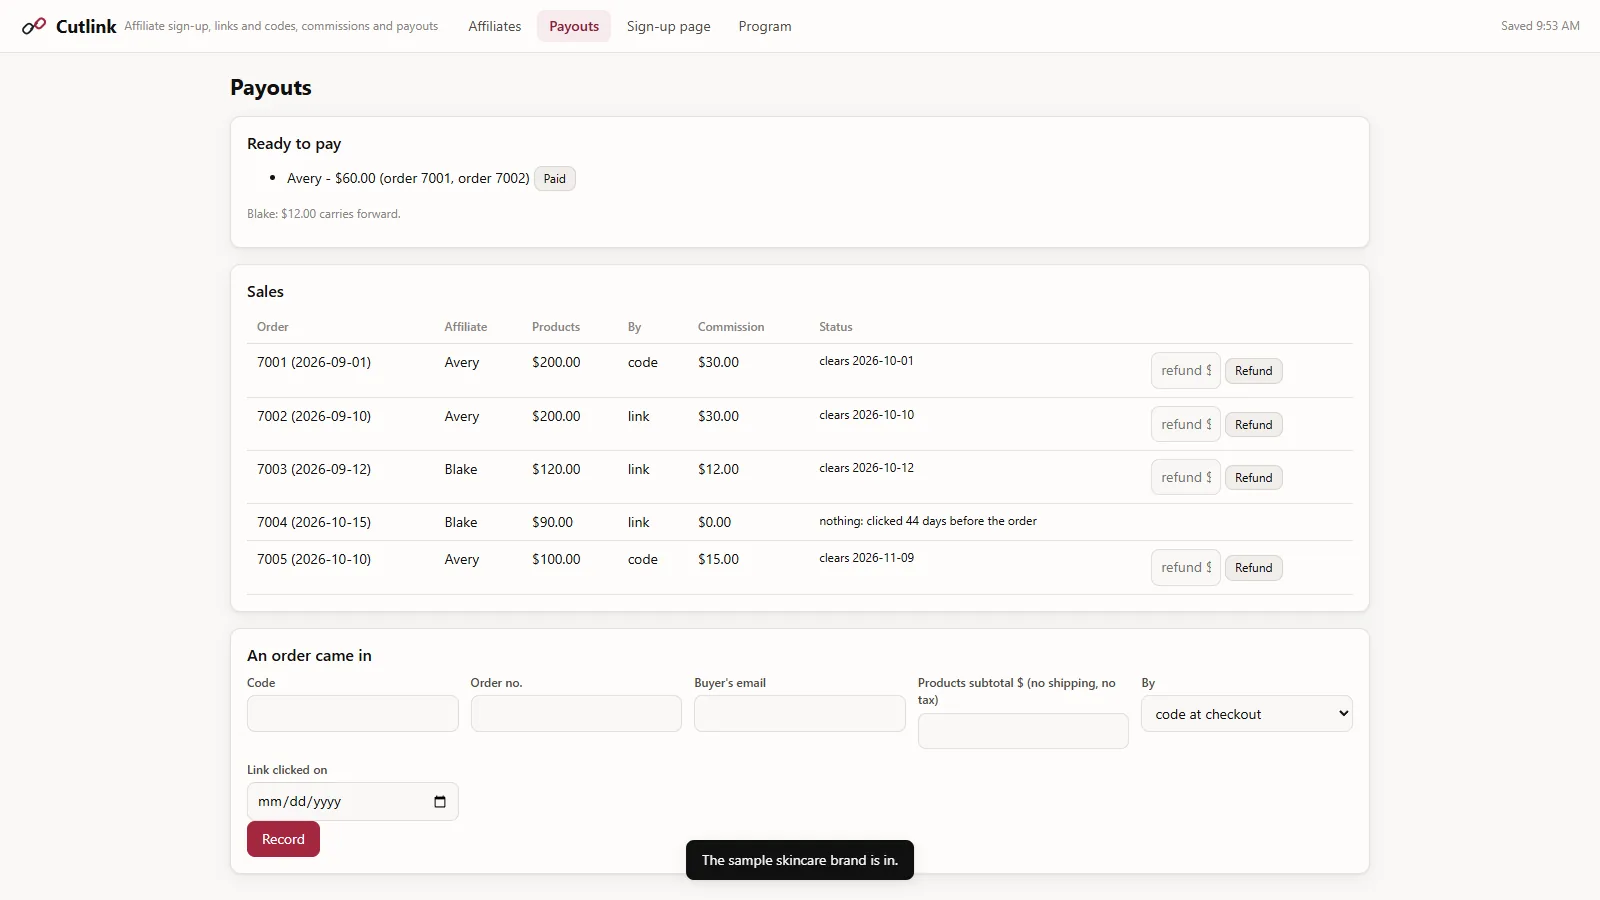Click the Record button
The width and height of the screenshot is (1600, 900).
pyautogui.click(x=283, y=839)
